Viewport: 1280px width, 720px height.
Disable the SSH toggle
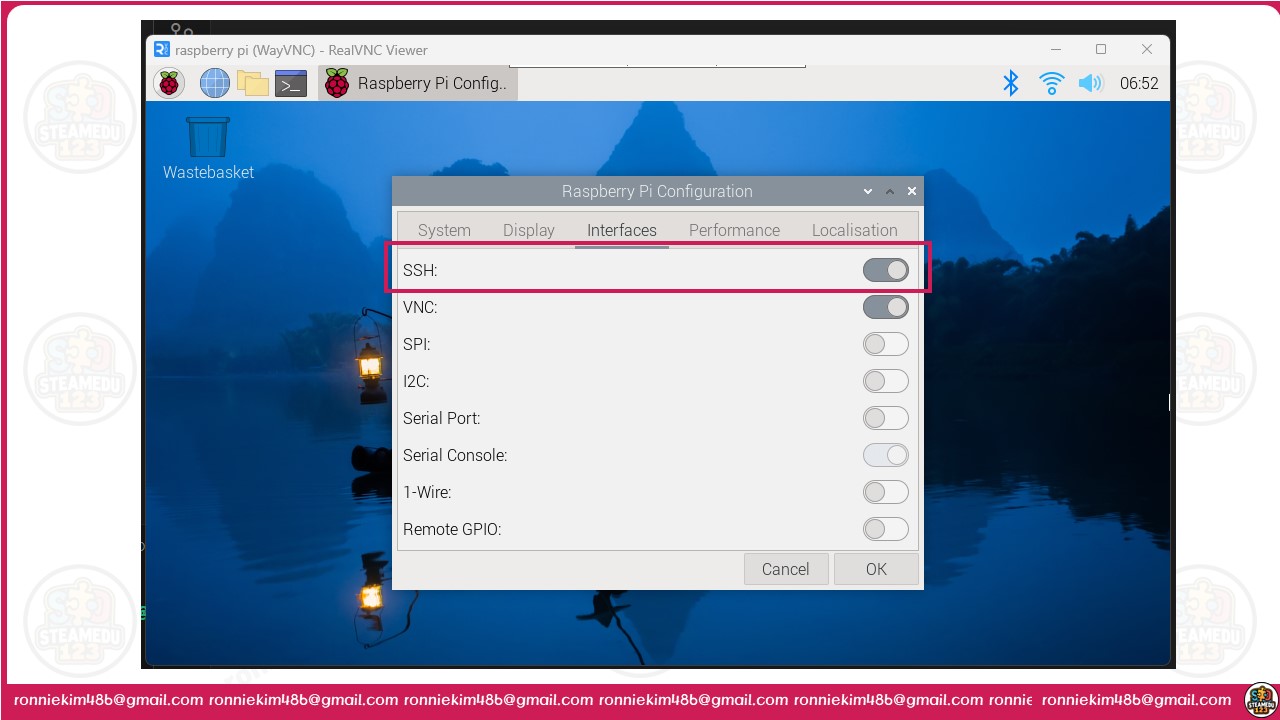pyautogui.click(x=886, y=270)
